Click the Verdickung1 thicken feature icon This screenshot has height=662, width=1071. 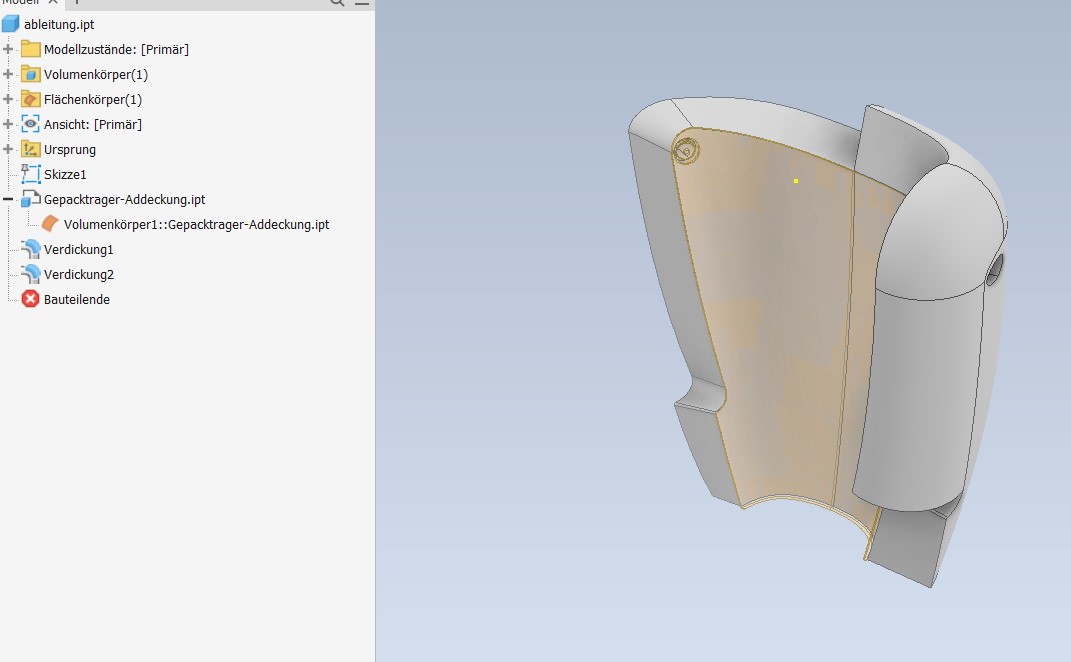click(x=31, y=249)
